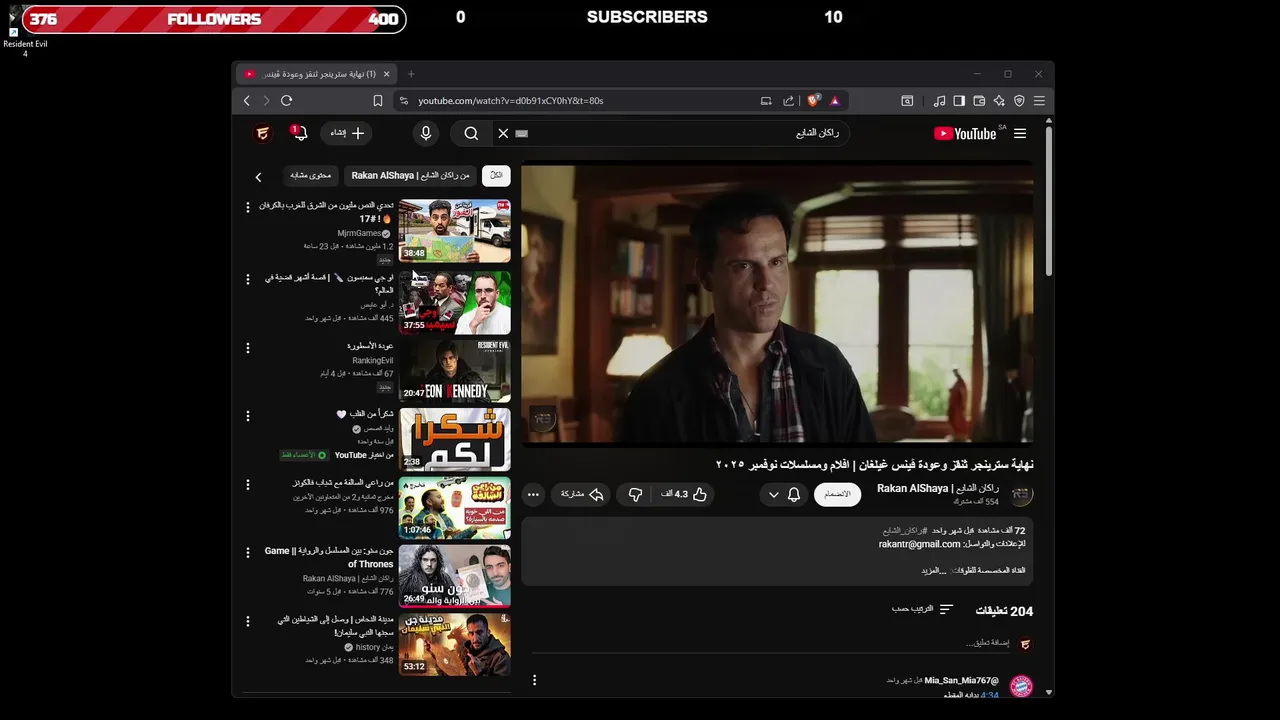1280x720 pixels.
Task: Click the cast screen icon in address bar
Action: (x=766, y=101)
